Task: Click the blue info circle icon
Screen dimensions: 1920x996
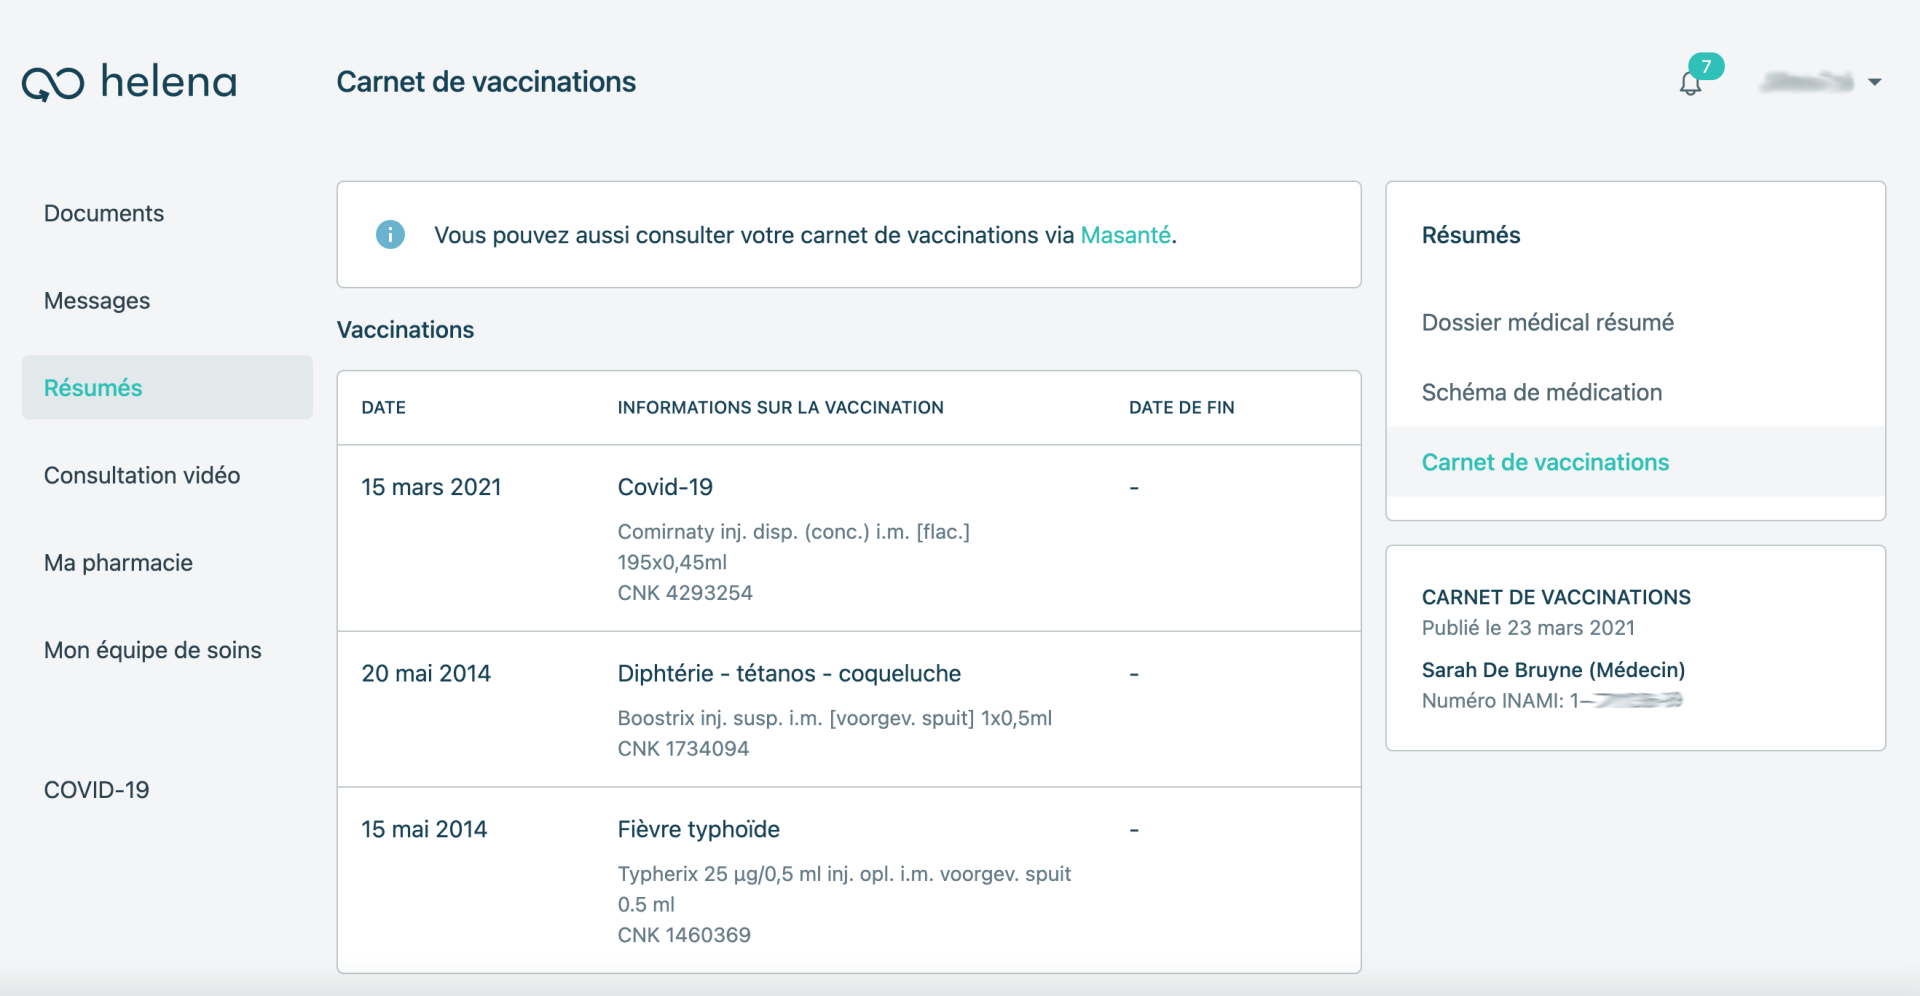Action: coord(390,235)
